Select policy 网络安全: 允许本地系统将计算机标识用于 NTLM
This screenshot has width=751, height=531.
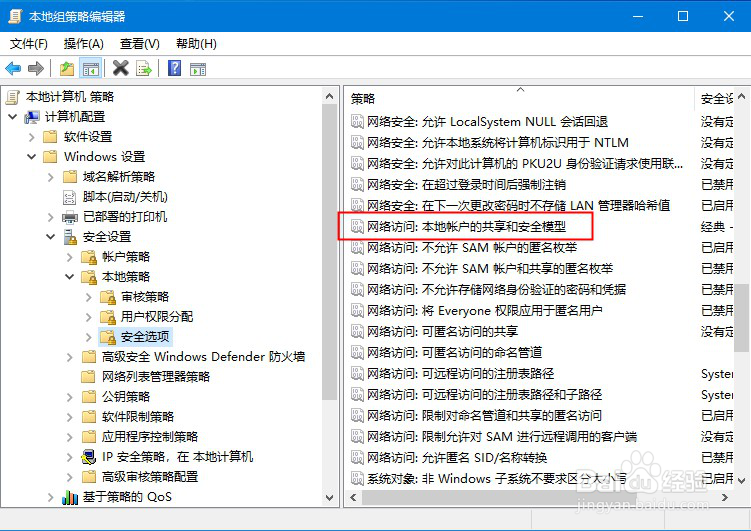pyautogui.click(x=498, y=143)
